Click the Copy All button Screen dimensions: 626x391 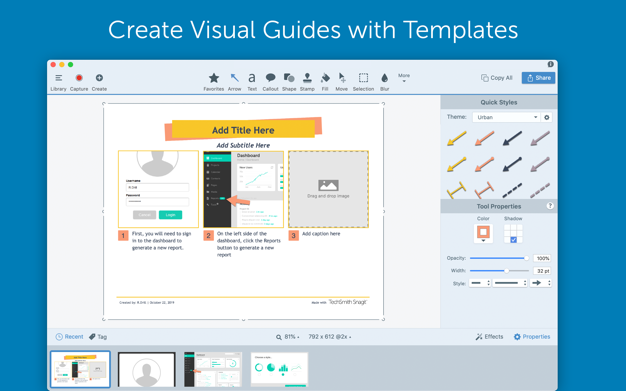coord(497,78)
